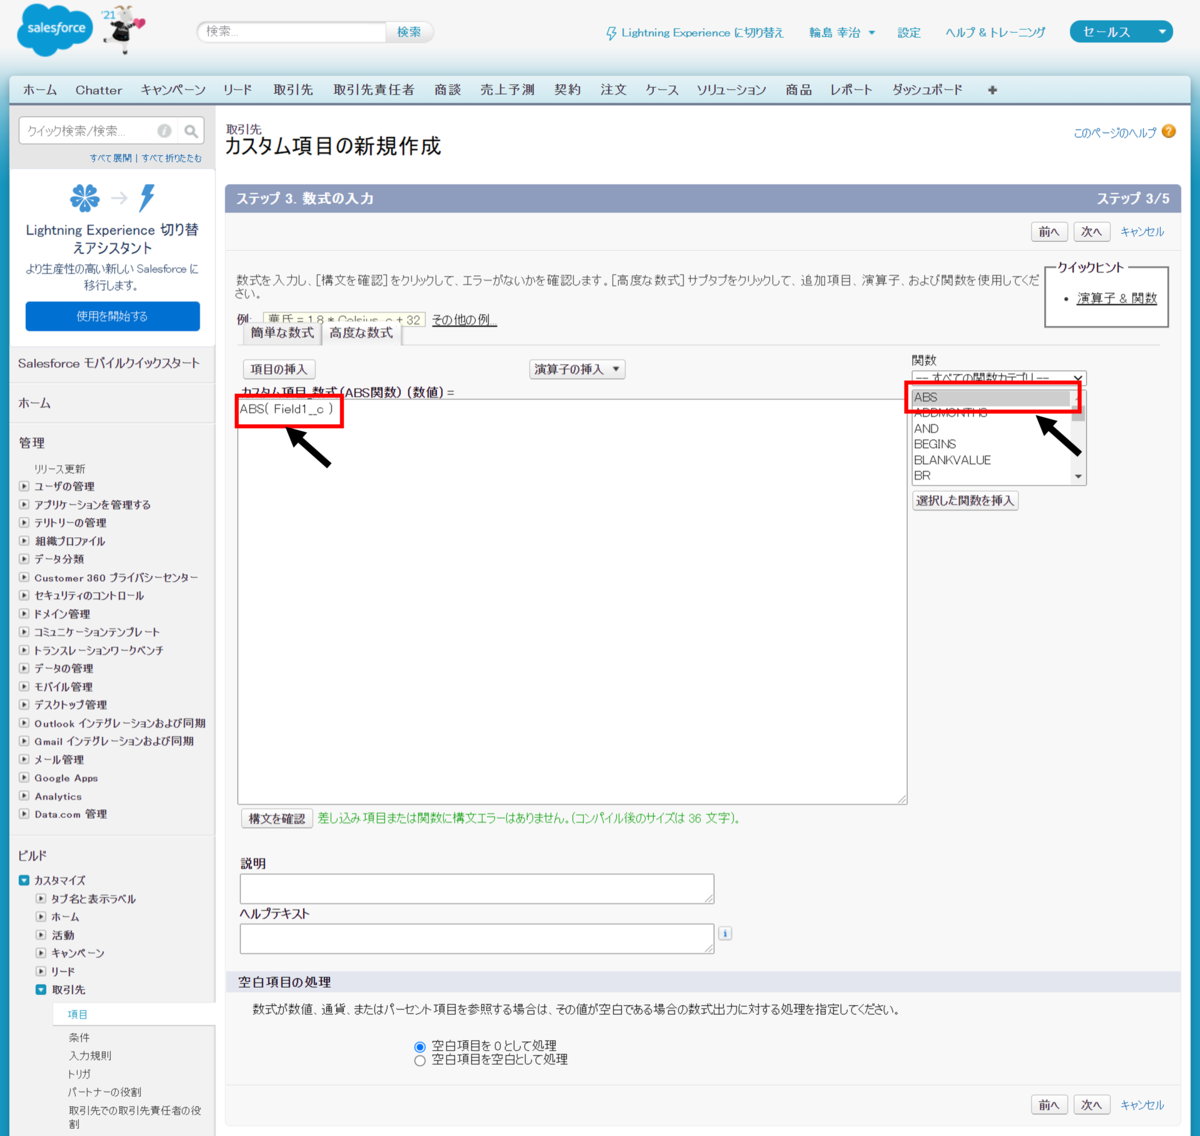
Task: Open the function category dropdown
Action: (x=998, y=378)
